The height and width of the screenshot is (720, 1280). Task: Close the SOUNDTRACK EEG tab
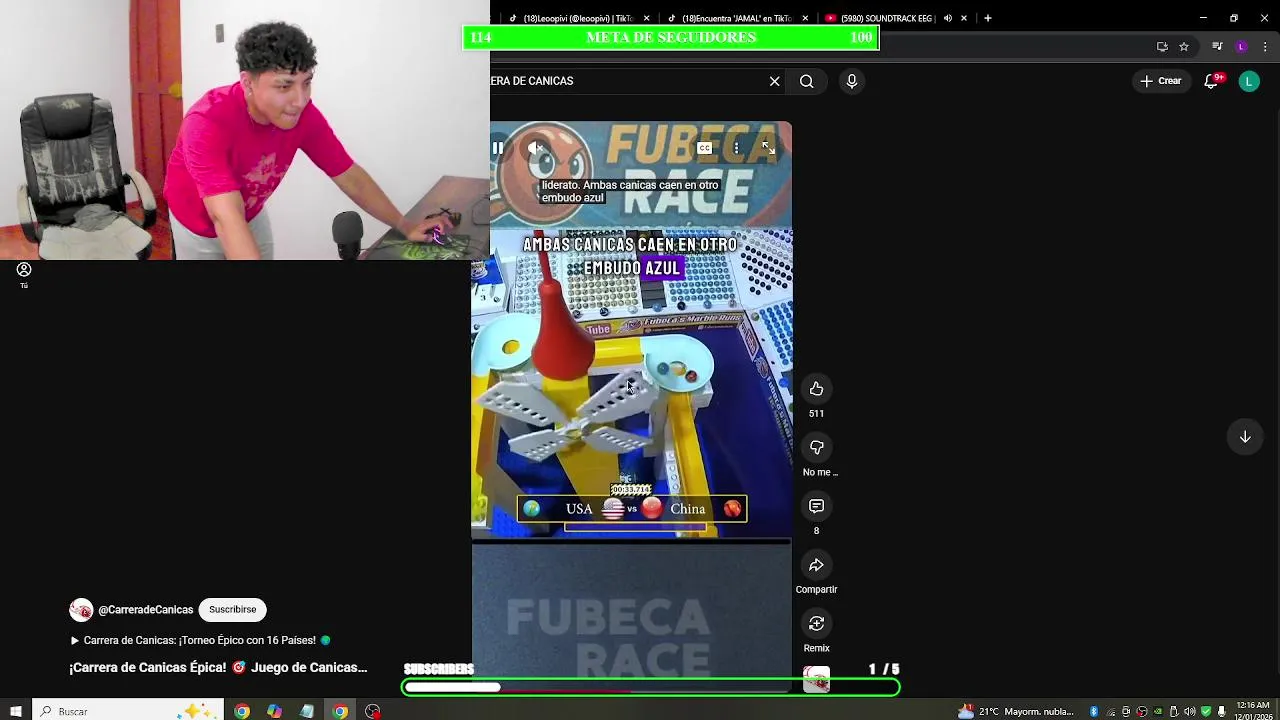point(964,18)
